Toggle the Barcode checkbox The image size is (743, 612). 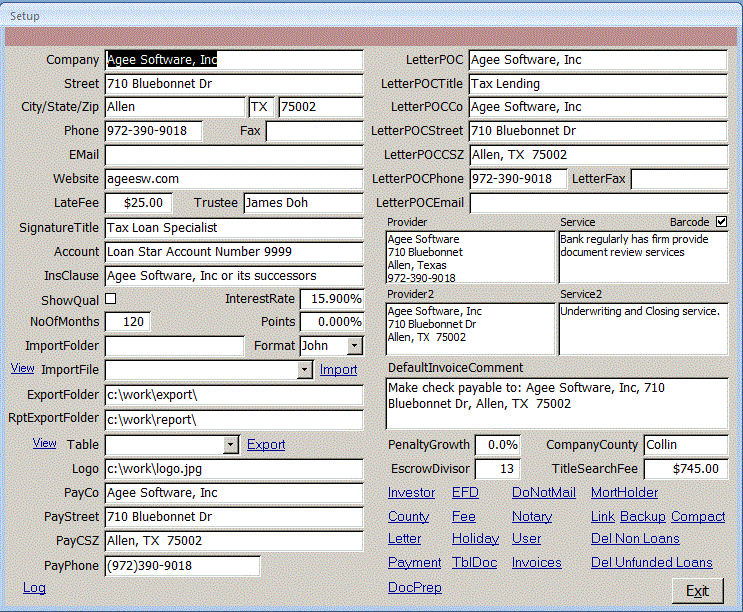coord(721,222)
